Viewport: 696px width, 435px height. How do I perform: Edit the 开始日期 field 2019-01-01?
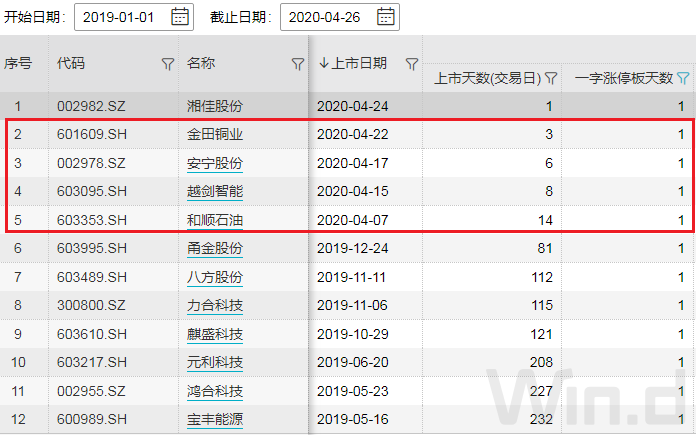click(x=134, y=17)
